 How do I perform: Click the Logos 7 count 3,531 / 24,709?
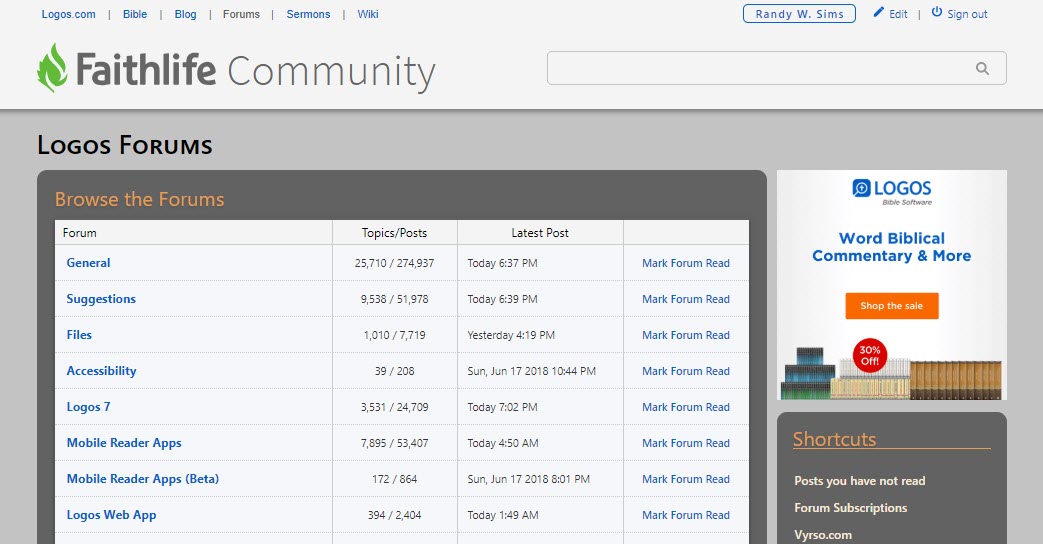tap(394, 407)
